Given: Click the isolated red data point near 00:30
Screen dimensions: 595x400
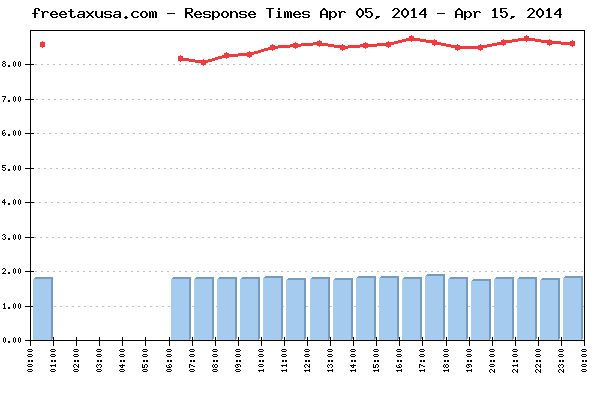Looking at the screenshot, I should click(x=42, y=45).
